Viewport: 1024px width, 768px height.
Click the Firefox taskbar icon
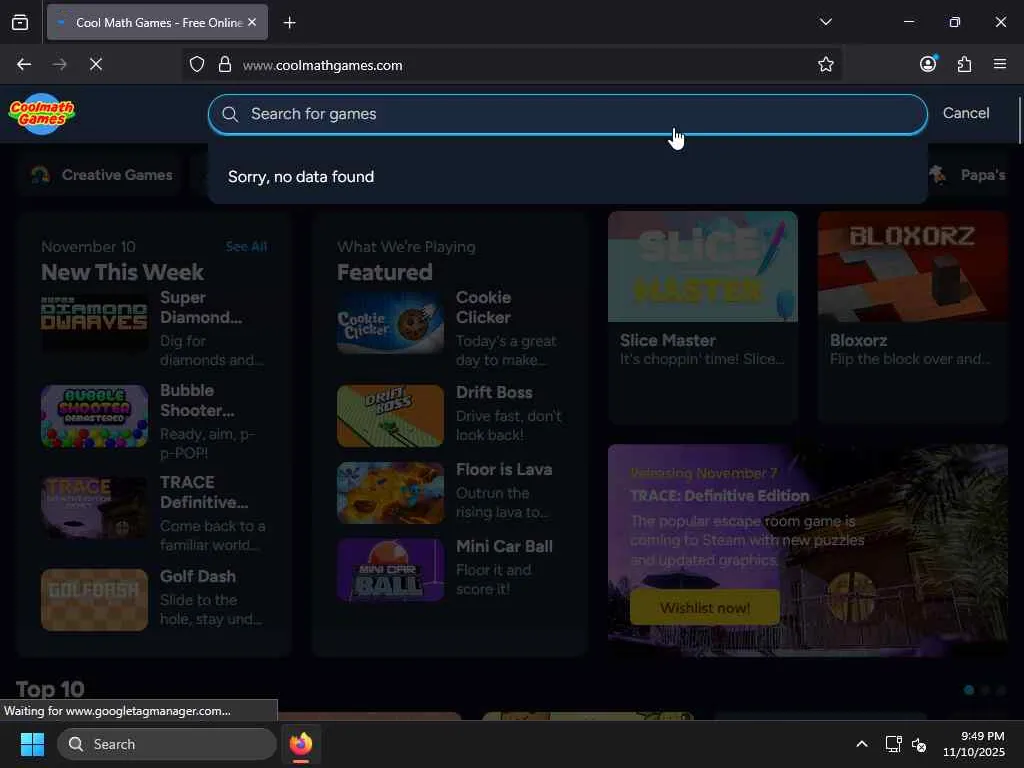[x=301, y=744]
